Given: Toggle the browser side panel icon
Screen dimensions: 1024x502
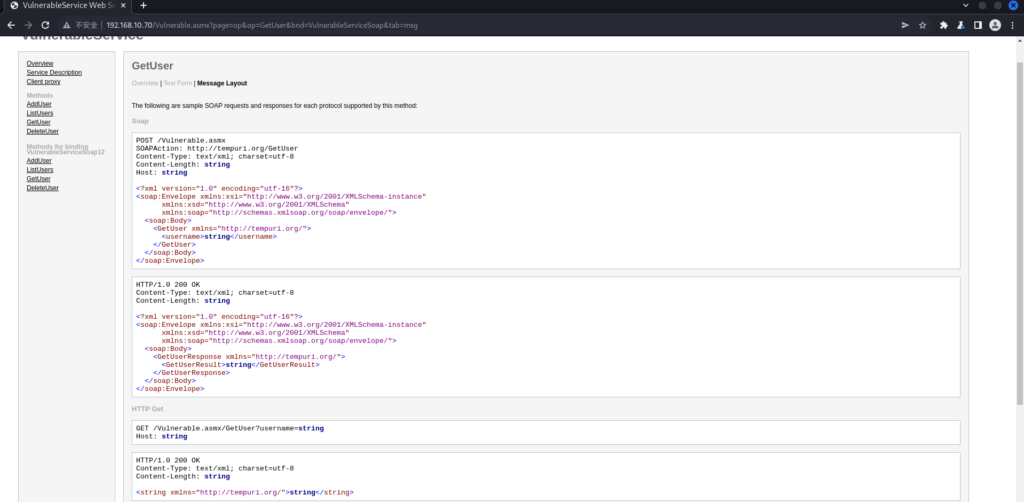Looking at the screenshot, I should (x=978, y=25).
